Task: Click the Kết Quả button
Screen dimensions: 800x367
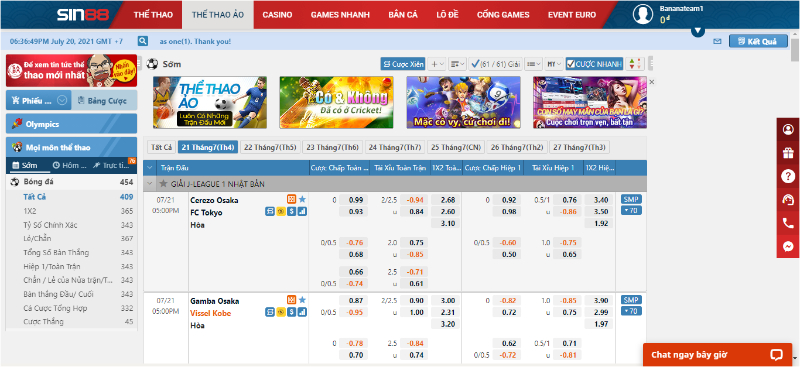Action: click(x=758, y=41)
